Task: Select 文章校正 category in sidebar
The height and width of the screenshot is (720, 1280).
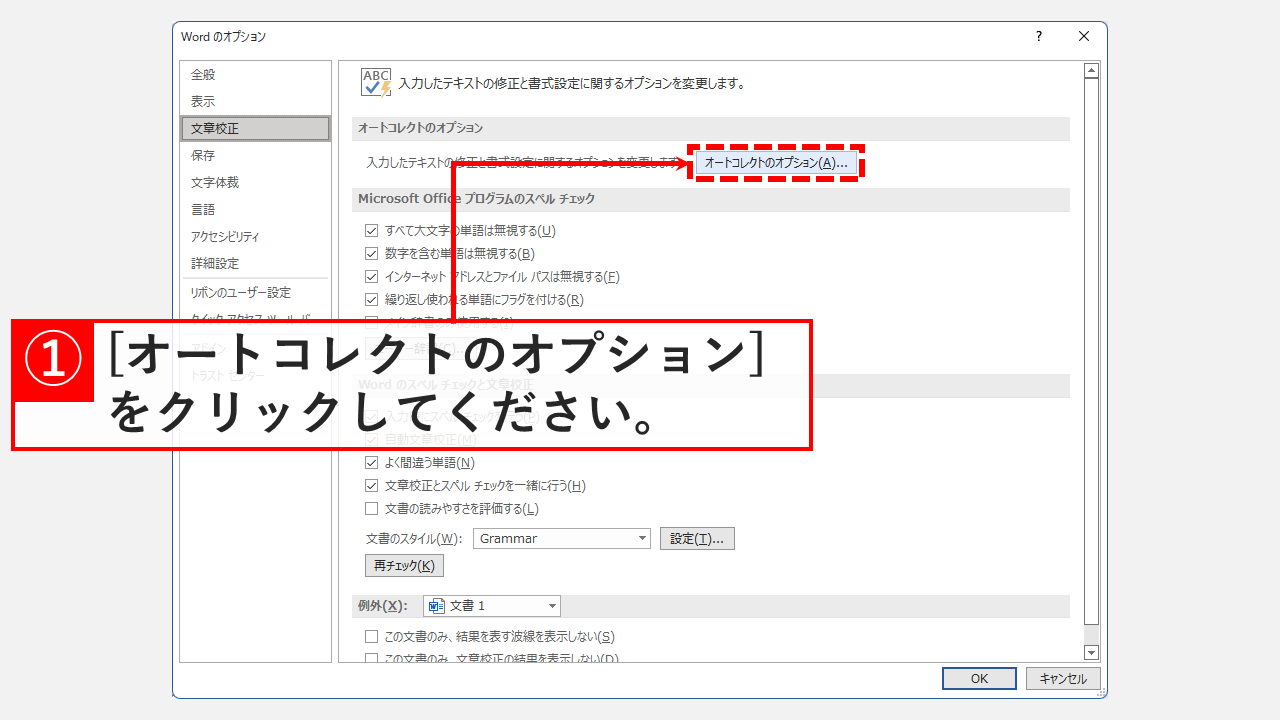Action: click(x=255, y=129)
